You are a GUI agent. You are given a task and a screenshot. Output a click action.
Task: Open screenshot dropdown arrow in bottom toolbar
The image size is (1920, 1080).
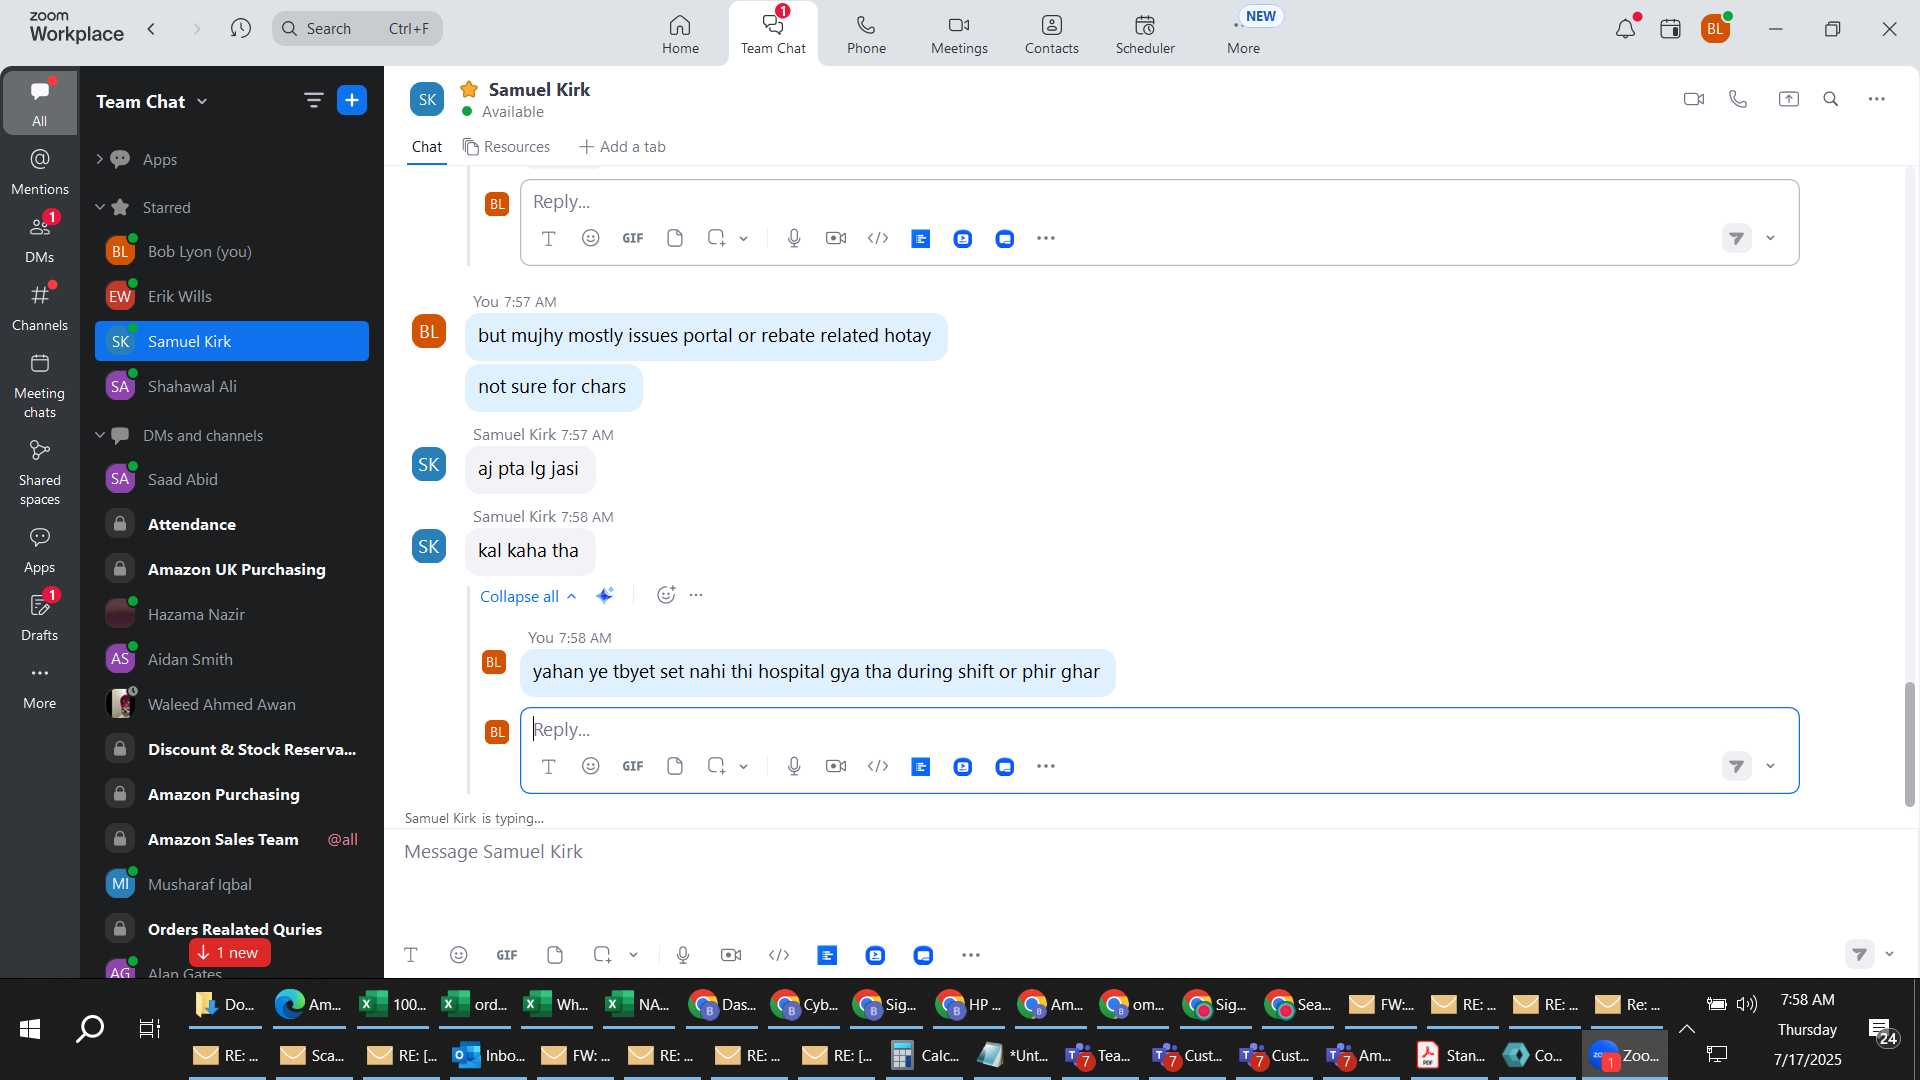click(x=633, y=955)
